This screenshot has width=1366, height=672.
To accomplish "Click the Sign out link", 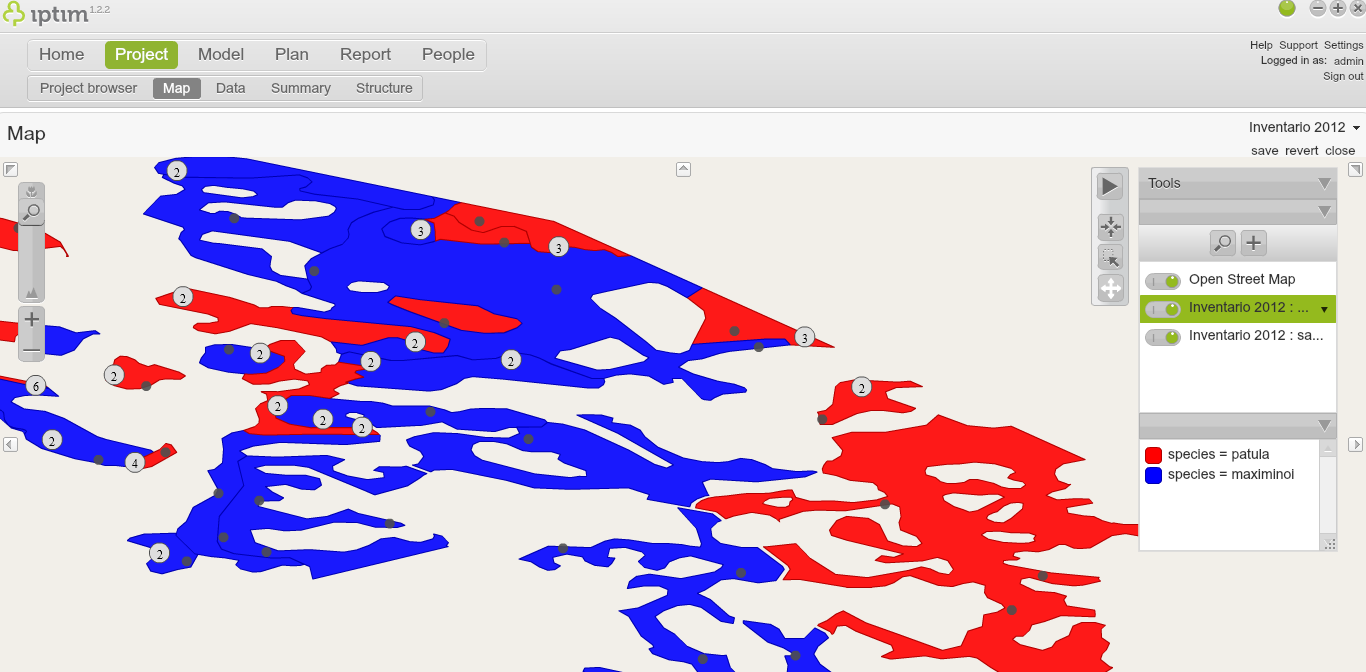I will coord(1342,76).
